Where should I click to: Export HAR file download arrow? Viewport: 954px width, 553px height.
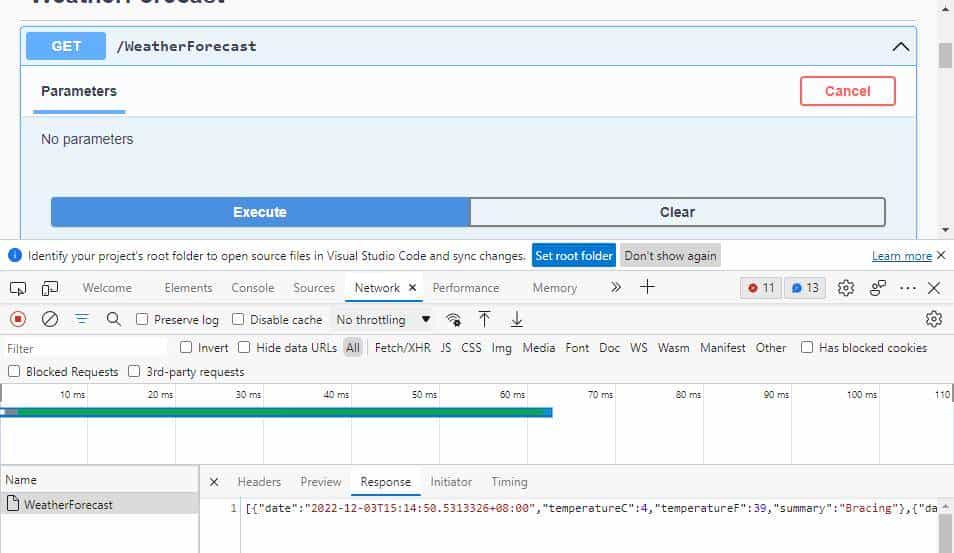[517, 319]
